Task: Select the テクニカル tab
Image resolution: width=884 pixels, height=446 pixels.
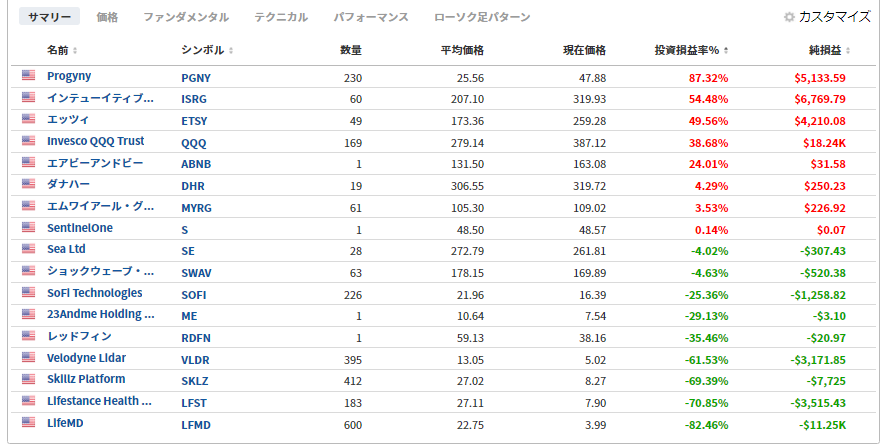Action: tap(281, 17)
